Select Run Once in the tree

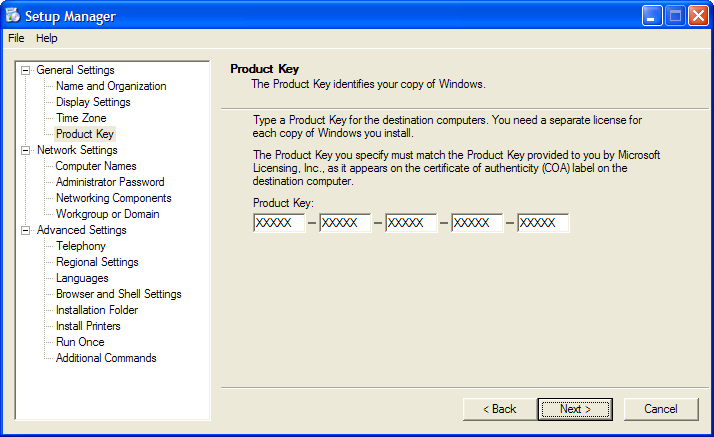pos(80,342)
